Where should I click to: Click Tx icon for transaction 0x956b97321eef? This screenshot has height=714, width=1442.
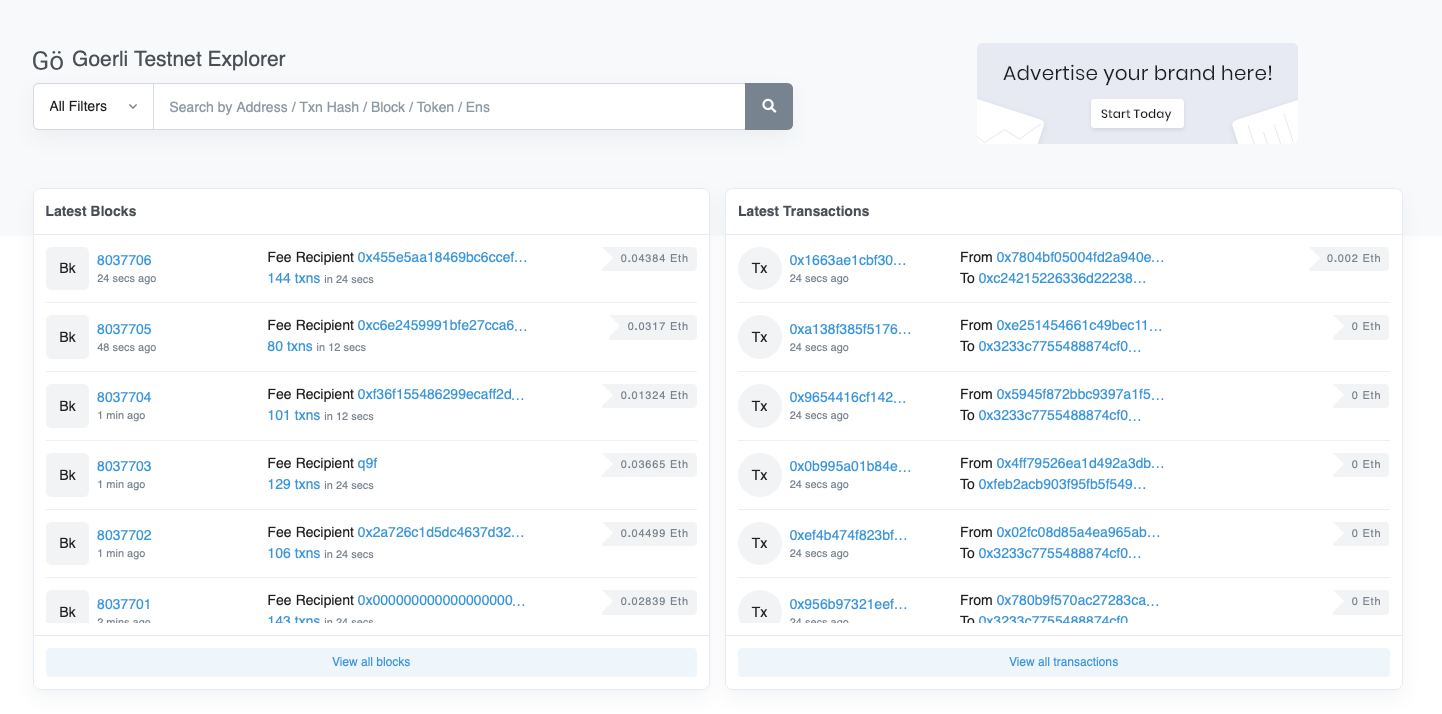[x=759, y=607]
